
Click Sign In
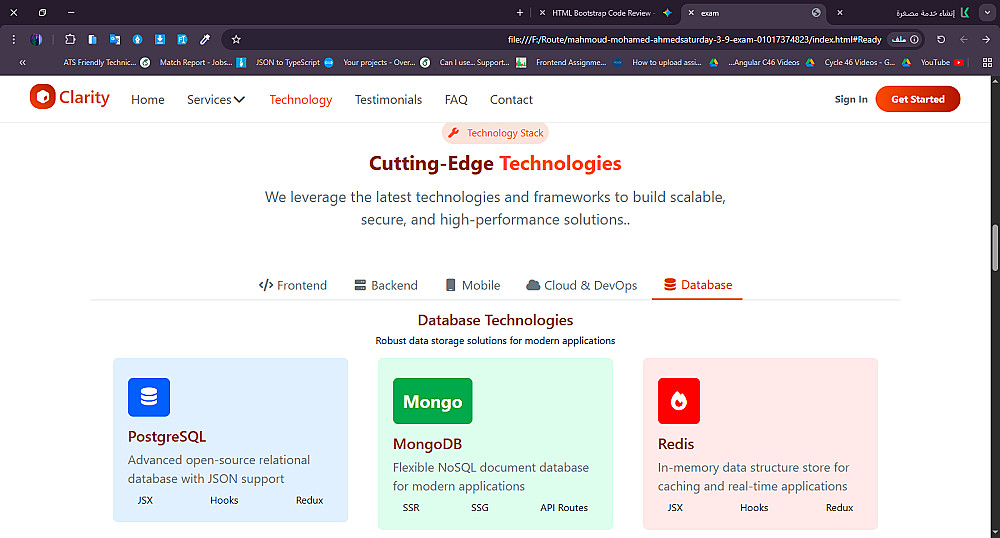pyautogui.click(x=851, y=99)
